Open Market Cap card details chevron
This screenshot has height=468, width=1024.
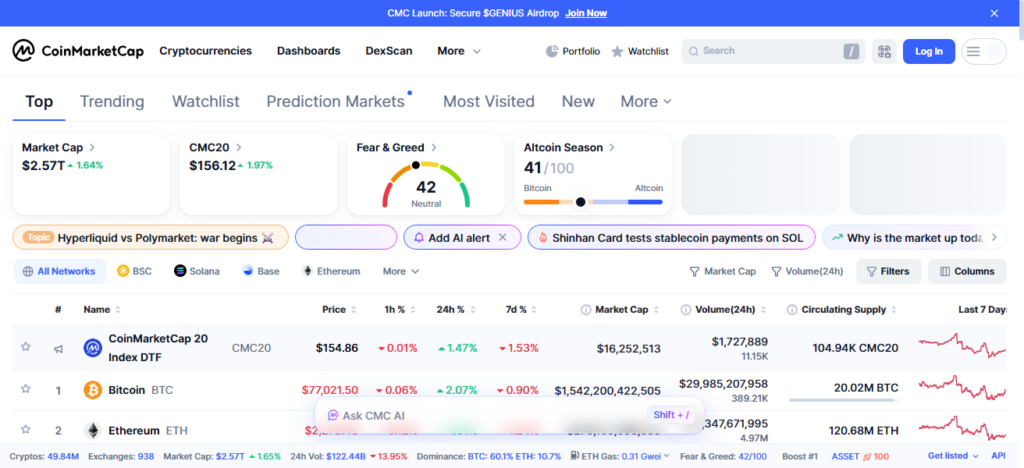(x=92, y=148)
